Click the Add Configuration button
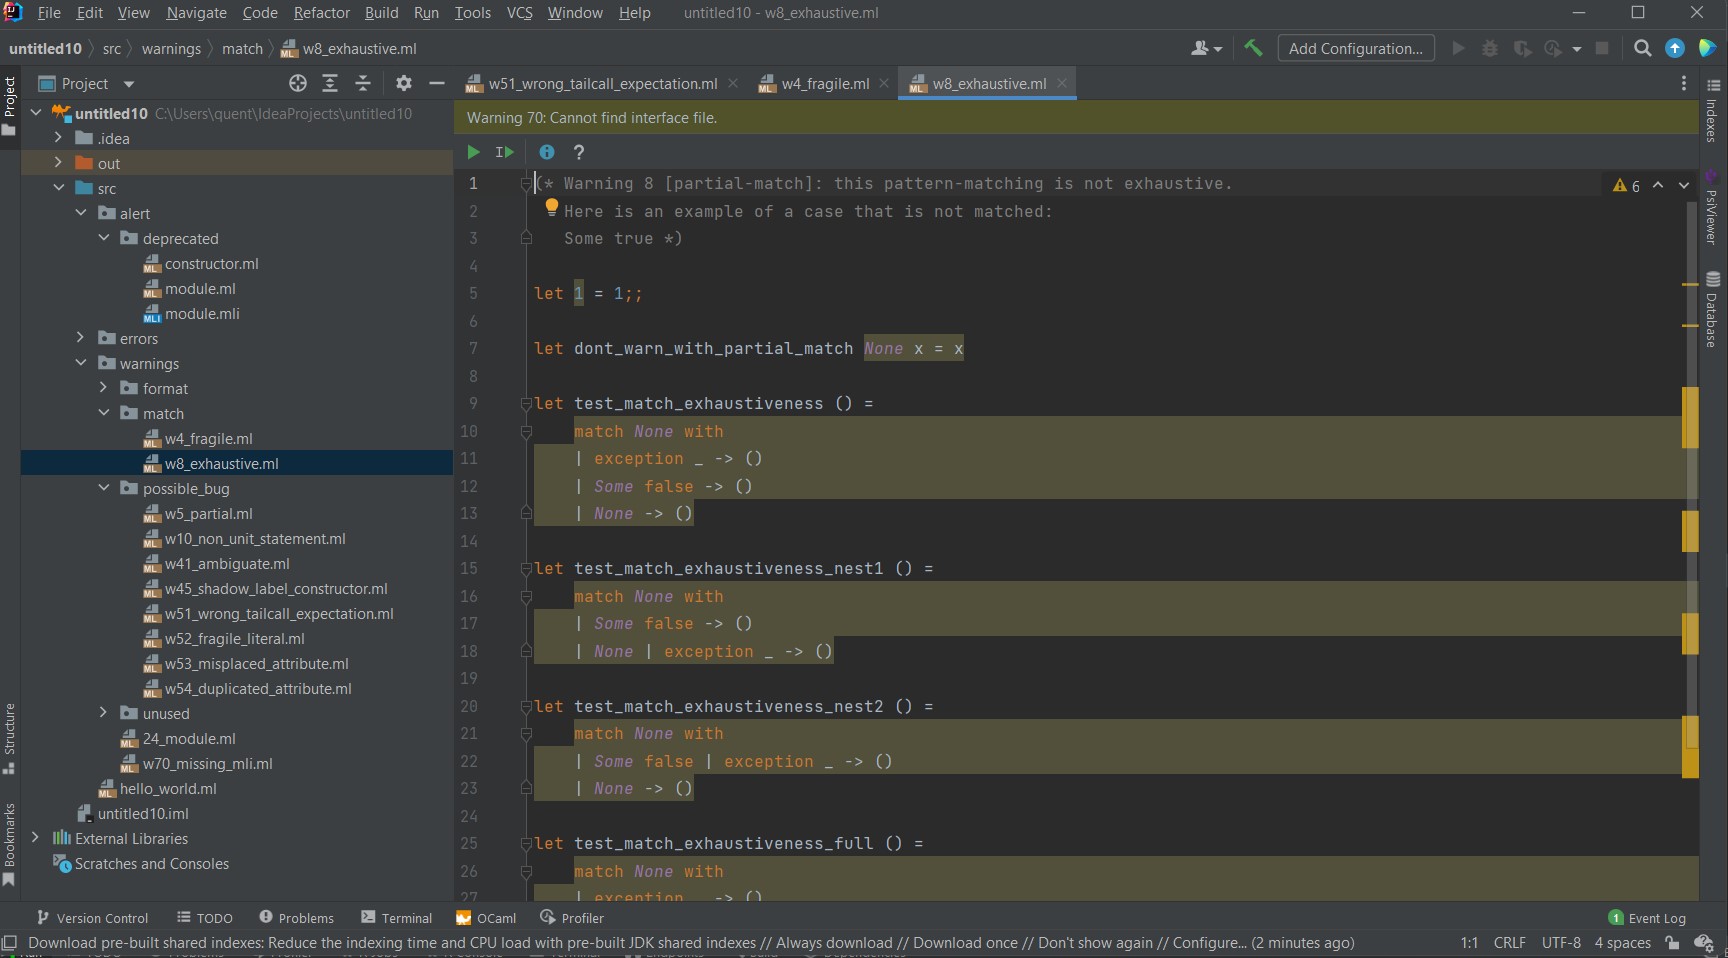Image resolution: width=1728 pixels, height=958 pixels. pyautogui.click(x=1355, y=48)
